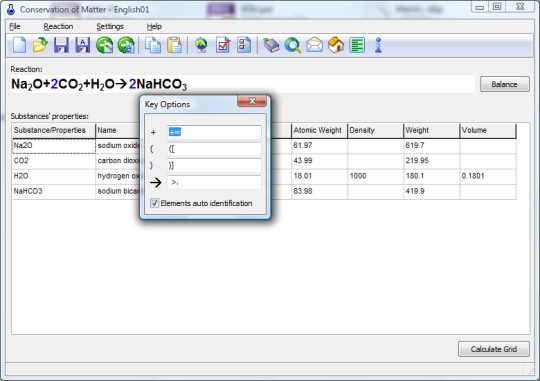Click the Substance/Properties column header
The width and height of the screenshot is (540, 381).
click(54, 131)
